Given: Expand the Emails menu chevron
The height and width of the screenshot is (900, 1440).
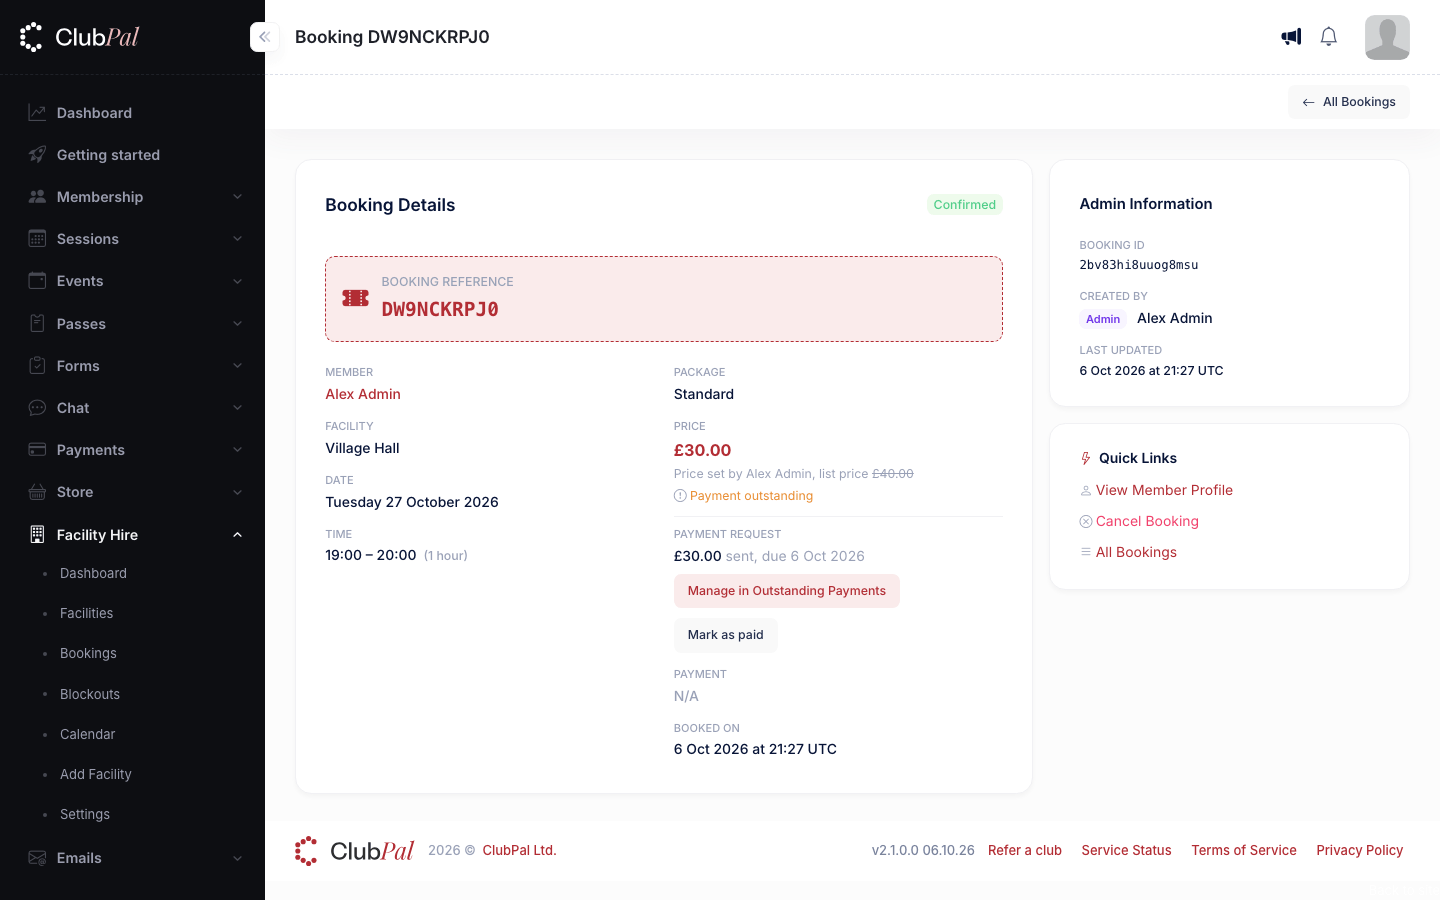Looking at the screenshot, I should pos(238,858).
